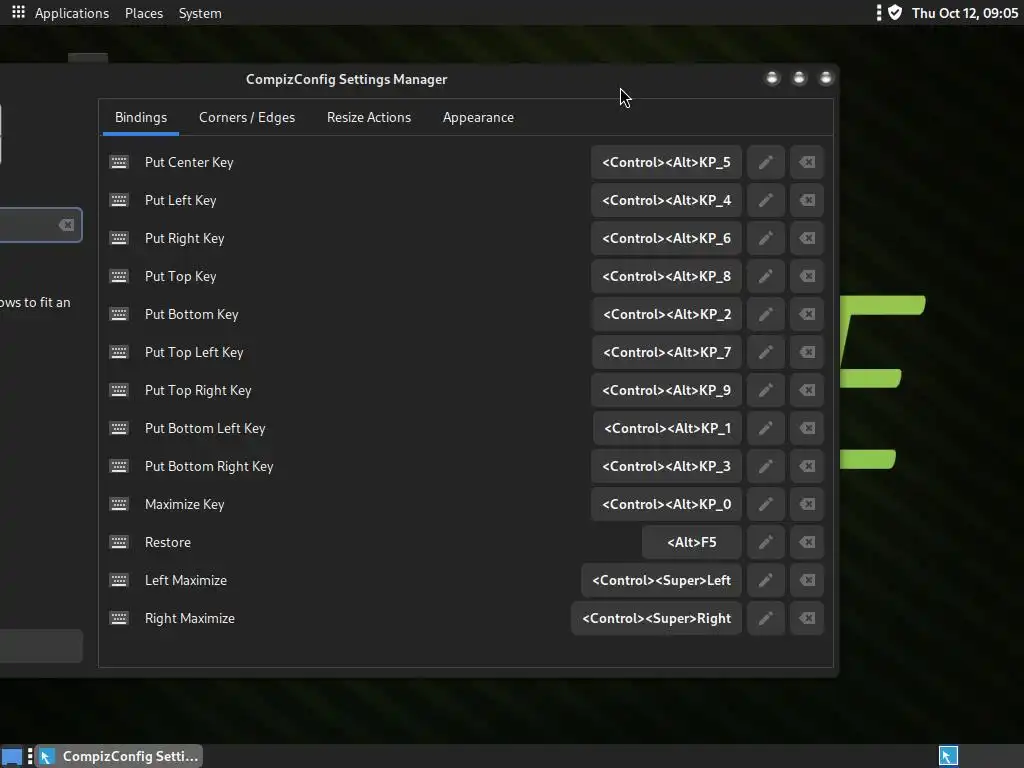
Task: Click the <Control><Alt>KP_0 shortcut button
Action: tap(666, 504)
